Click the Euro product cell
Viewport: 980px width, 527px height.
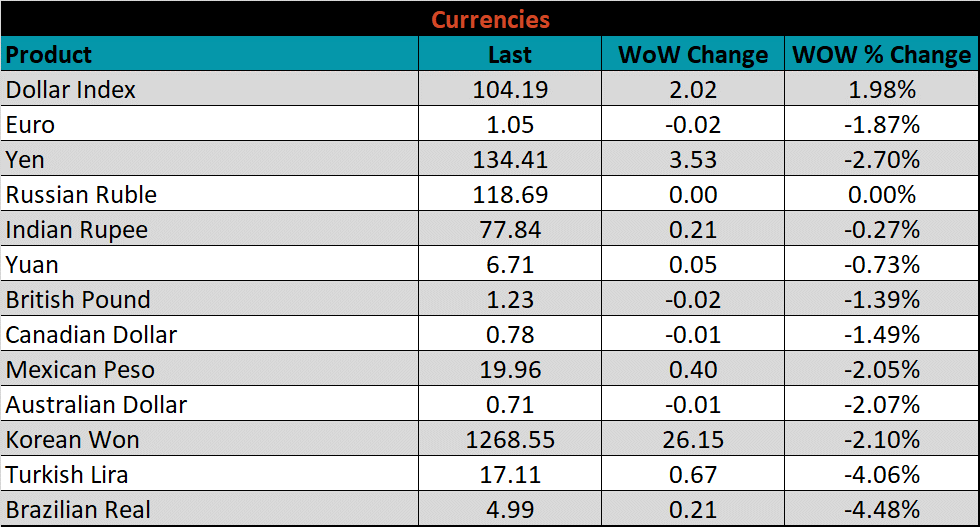click(x=30, y=124)
